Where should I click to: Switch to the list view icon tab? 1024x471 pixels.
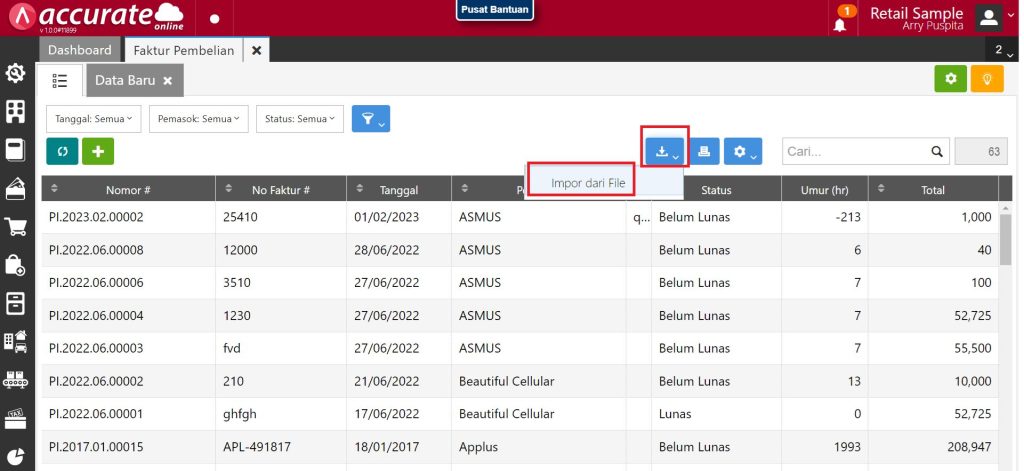pos(60,80)
